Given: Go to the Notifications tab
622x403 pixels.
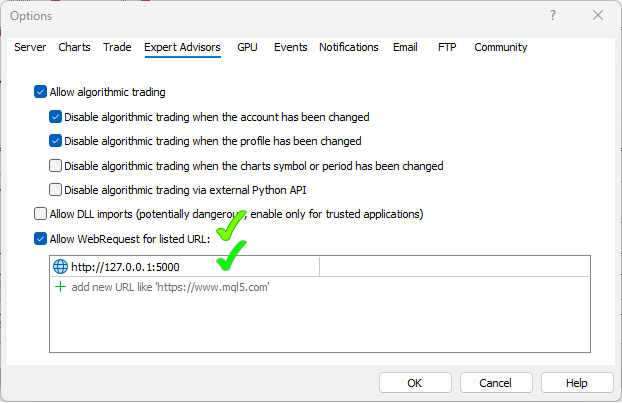Looking at the screenshot, I should (x=348, y=47).
